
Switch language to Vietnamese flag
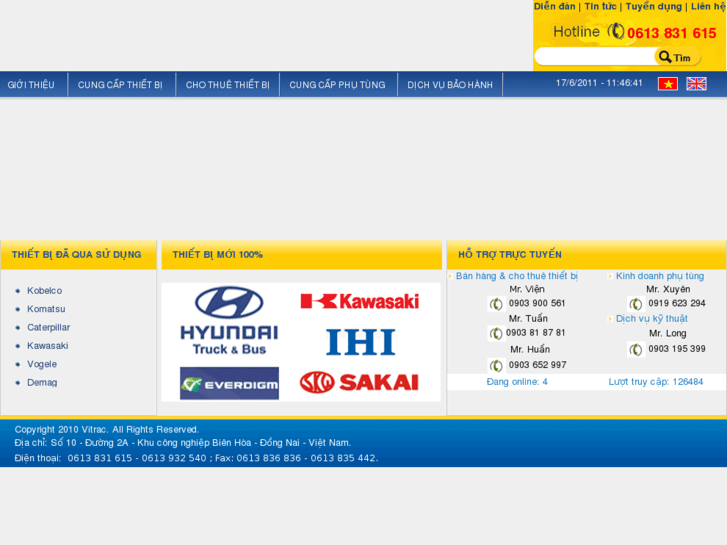pos(668,84)
